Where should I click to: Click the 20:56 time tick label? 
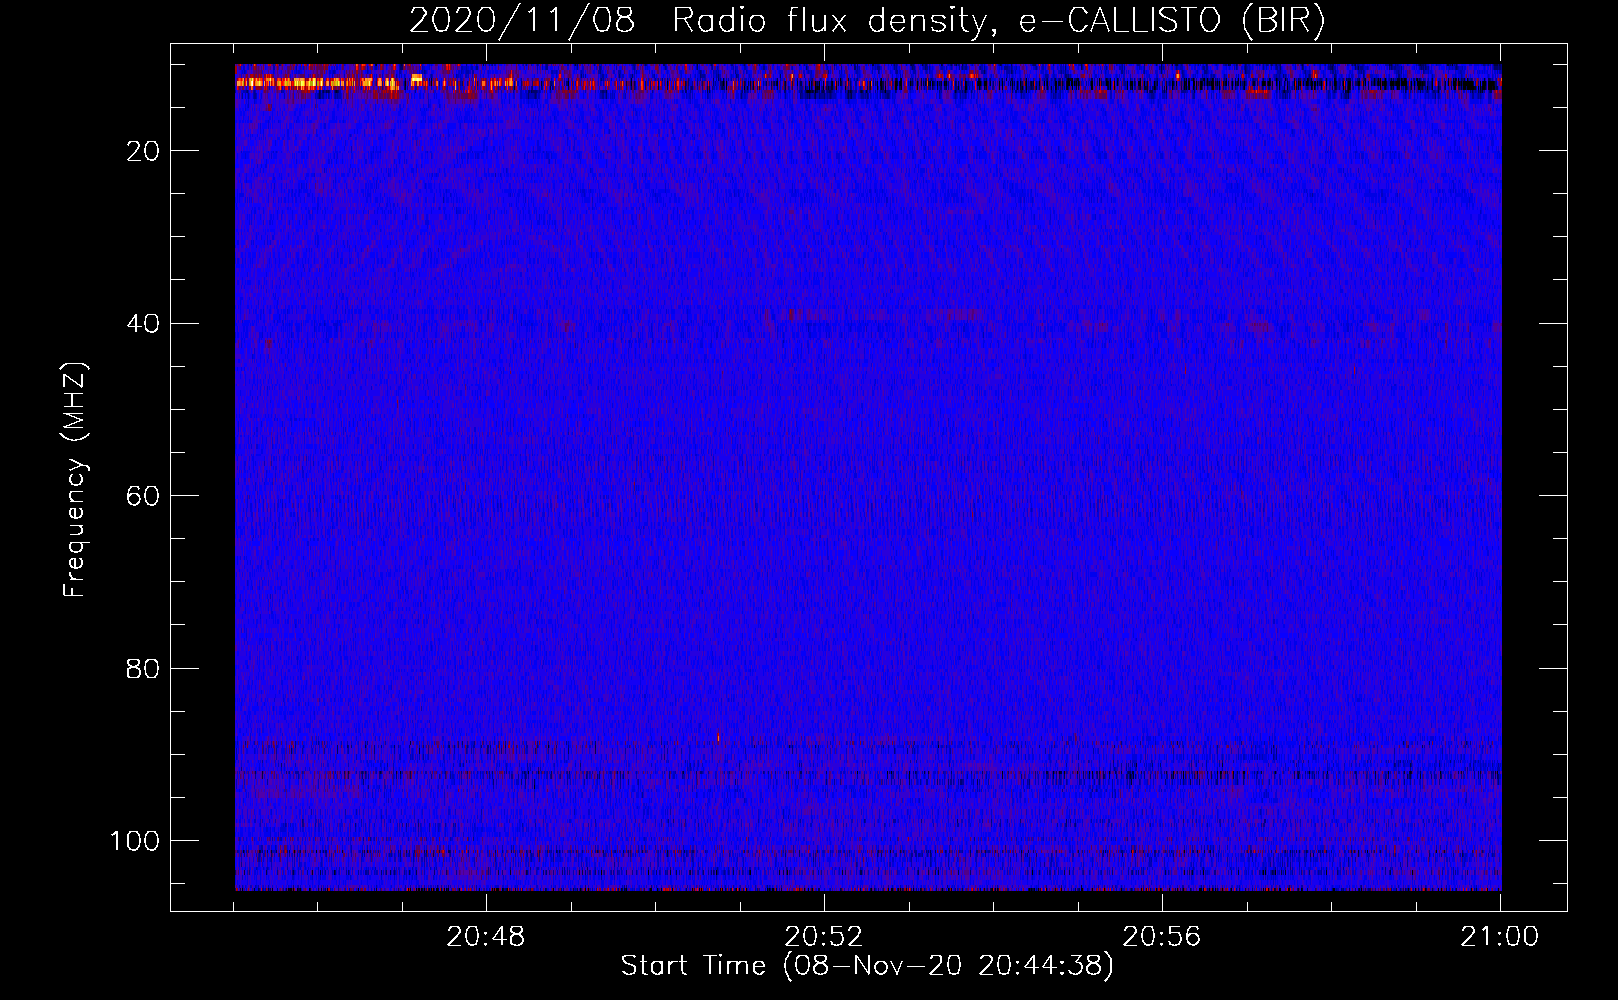(1162, 937)
